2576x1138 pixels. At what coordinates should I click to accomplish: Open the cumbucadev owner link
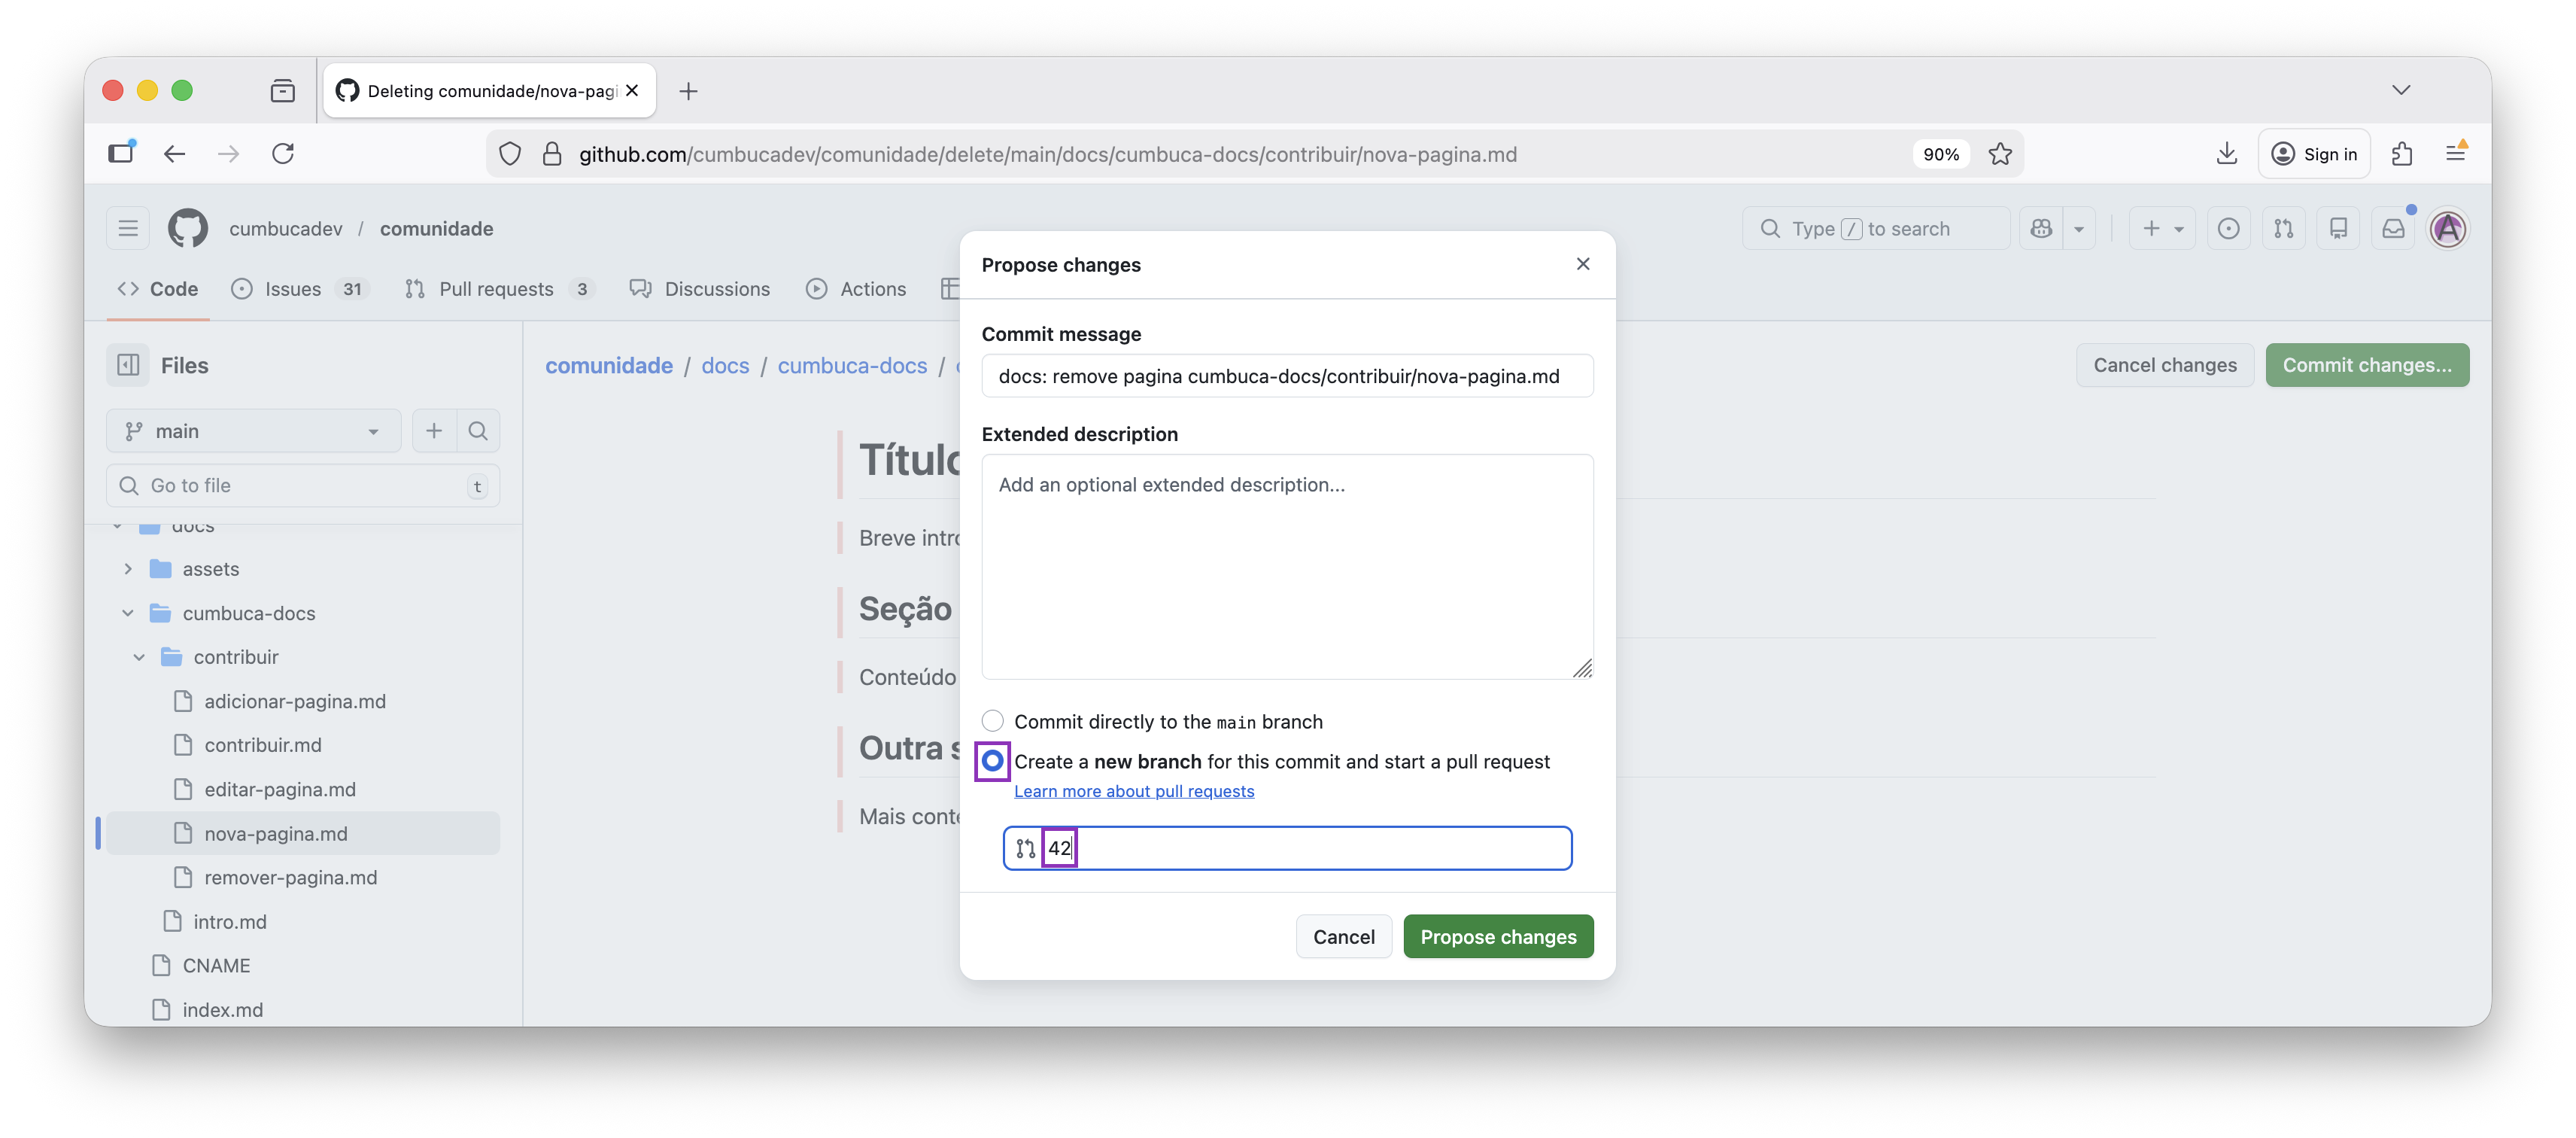pos(286,229)
